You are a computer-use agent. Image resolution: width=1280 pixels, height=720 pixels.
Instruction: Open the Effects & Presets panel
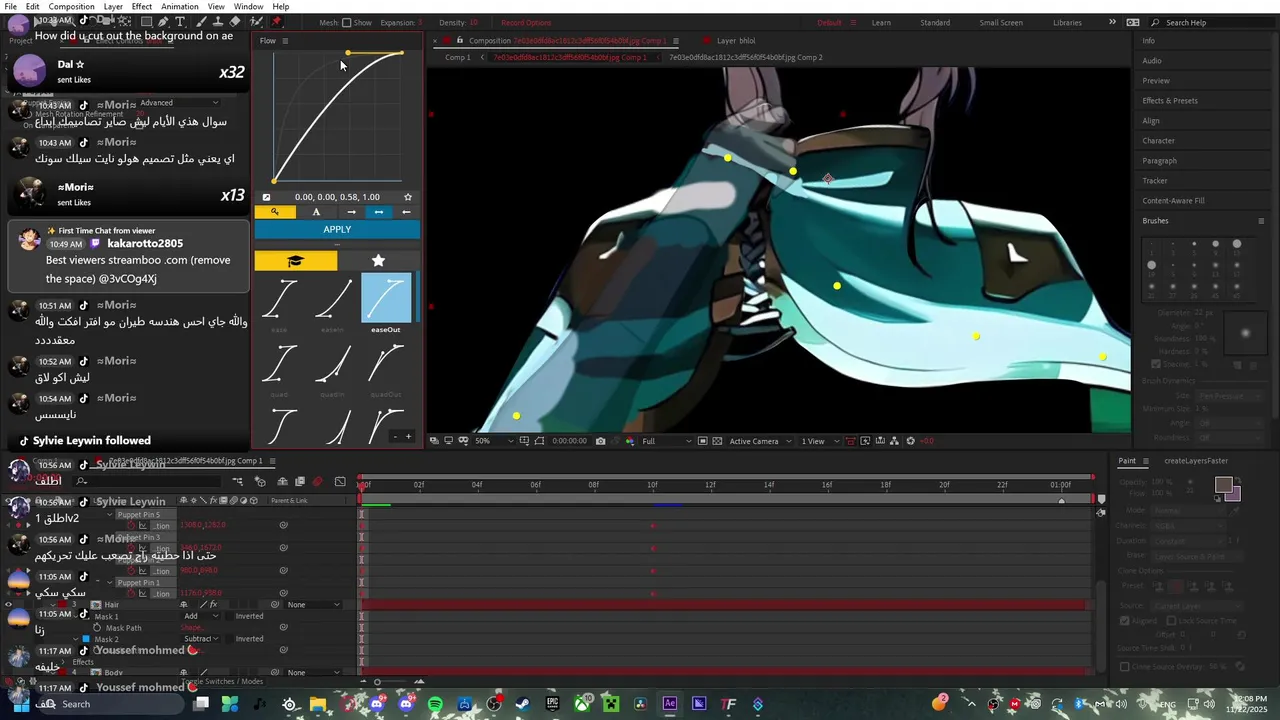point(1170,101)
